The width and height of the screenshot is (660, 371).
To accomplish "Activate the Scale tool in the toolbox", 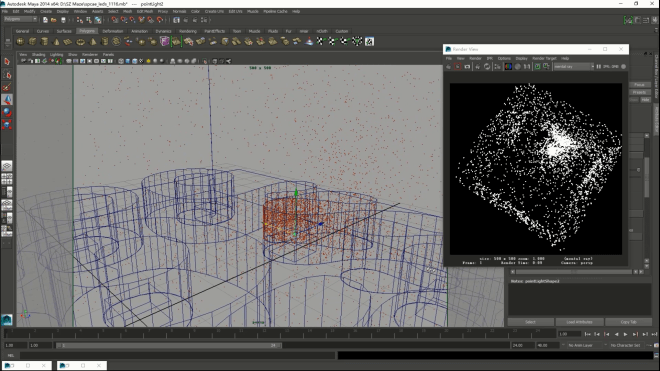I will (7, 125).
